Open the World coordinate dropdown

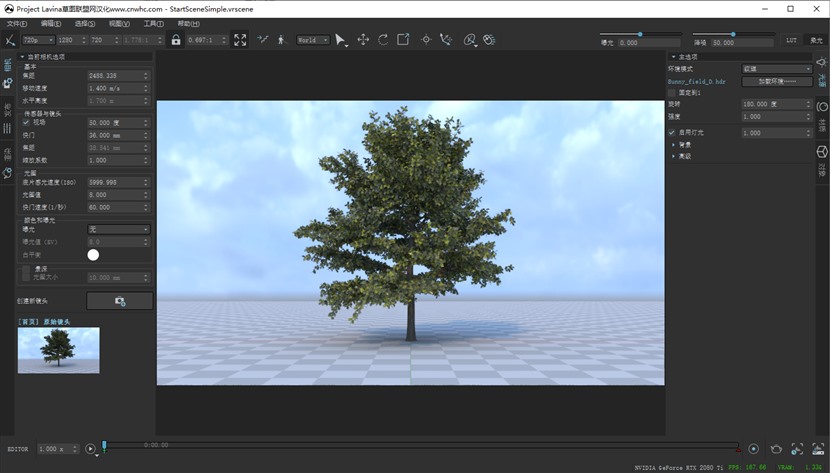[x=312, y=40]
